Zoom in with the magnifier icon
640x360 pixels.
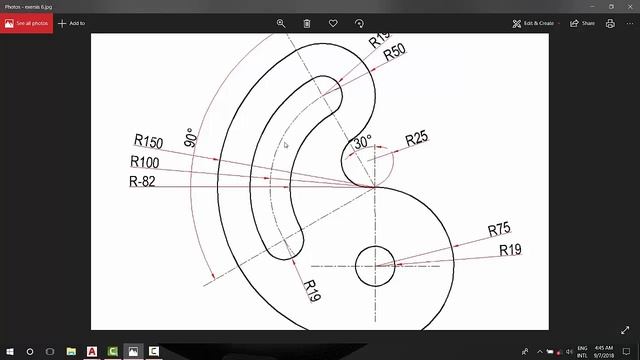pos(281,23)
